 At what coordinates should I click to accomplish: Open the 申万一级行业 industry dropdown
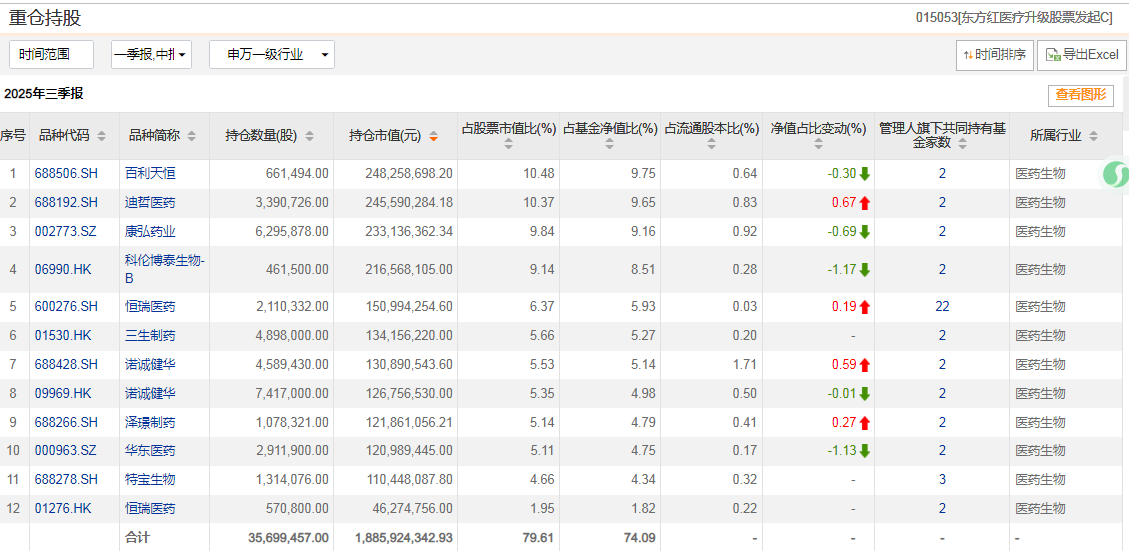click(x=271, y=55)
